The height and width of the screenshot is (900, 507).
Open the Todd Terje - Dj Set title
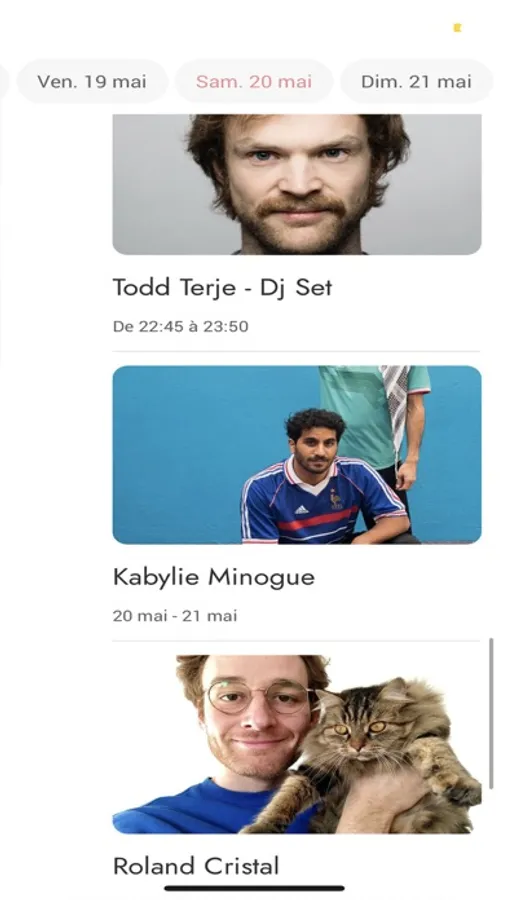222,287
